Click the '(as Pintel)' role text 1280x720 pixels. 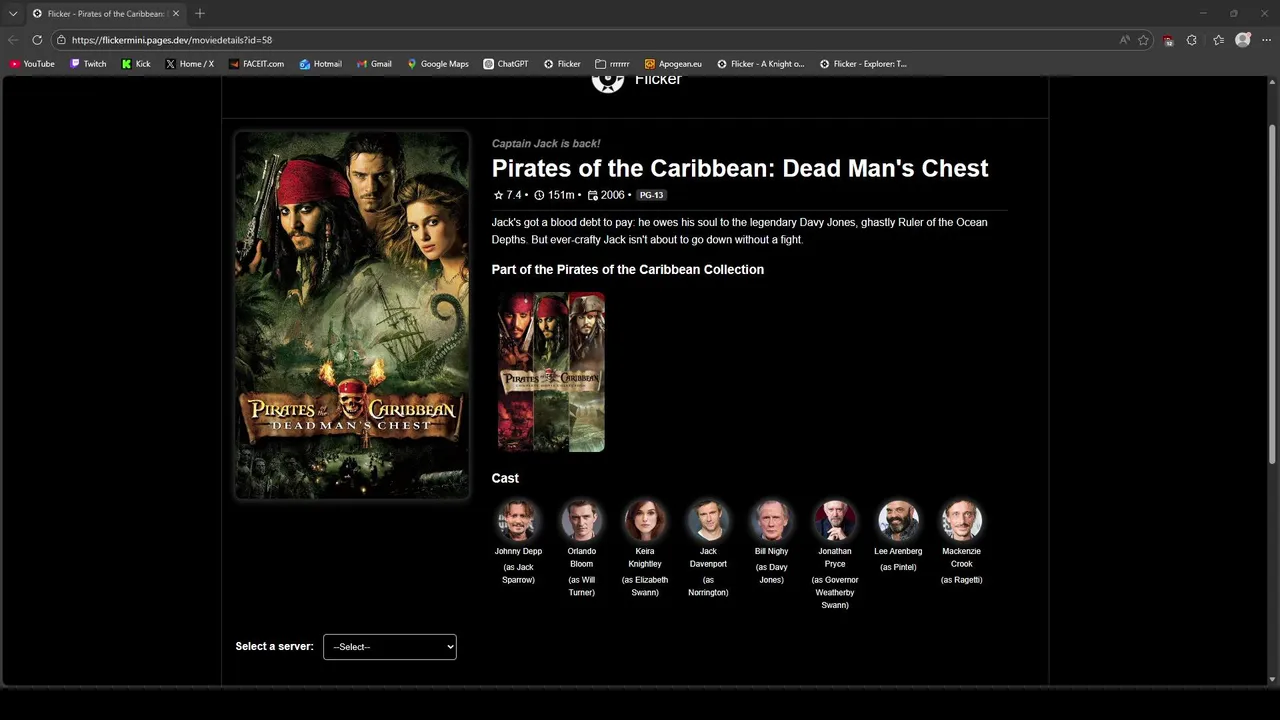(898, 567)
